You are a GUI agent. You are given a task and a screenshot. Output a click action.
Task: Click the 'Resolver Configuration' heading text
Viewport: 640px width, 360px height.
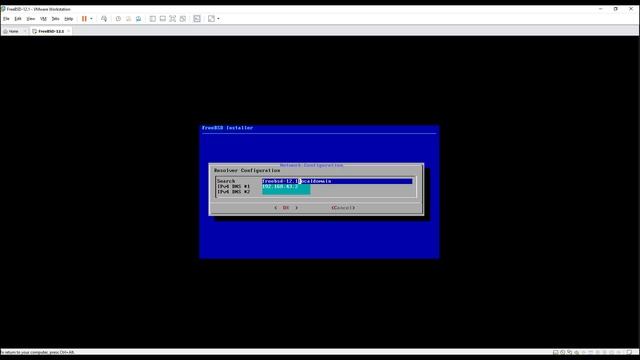point(247,170)
